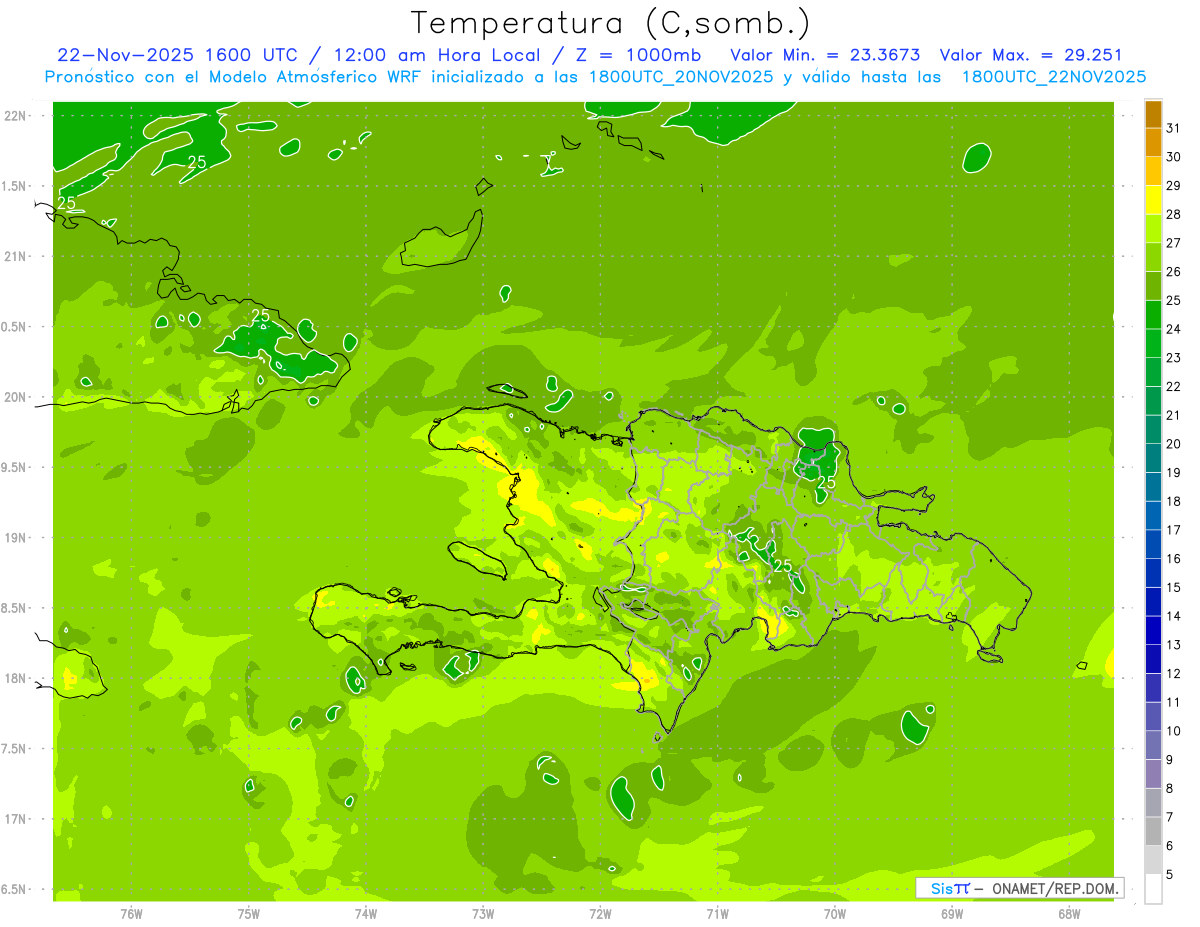Click the "68W" longitude label
The width and height of the screenshot is (1200, 927).
pyautogui.click(x=1069, y=914)
